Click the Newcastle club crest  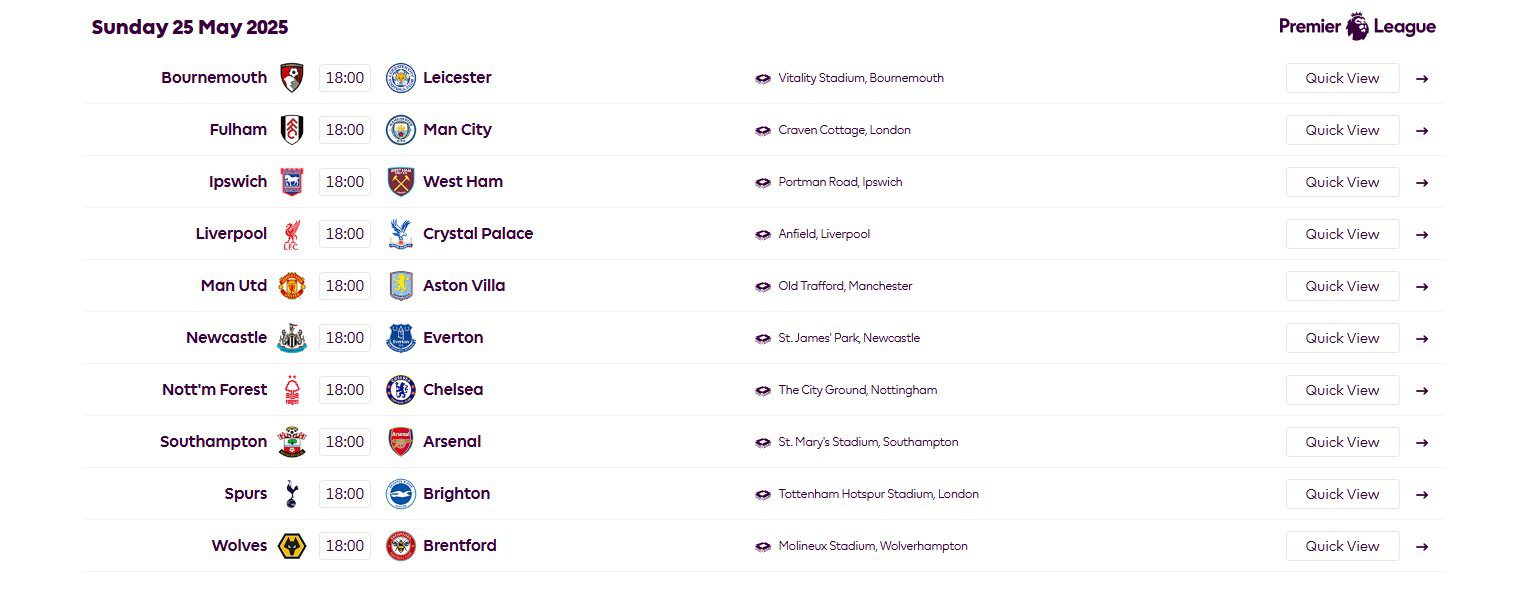coord(292,338)
